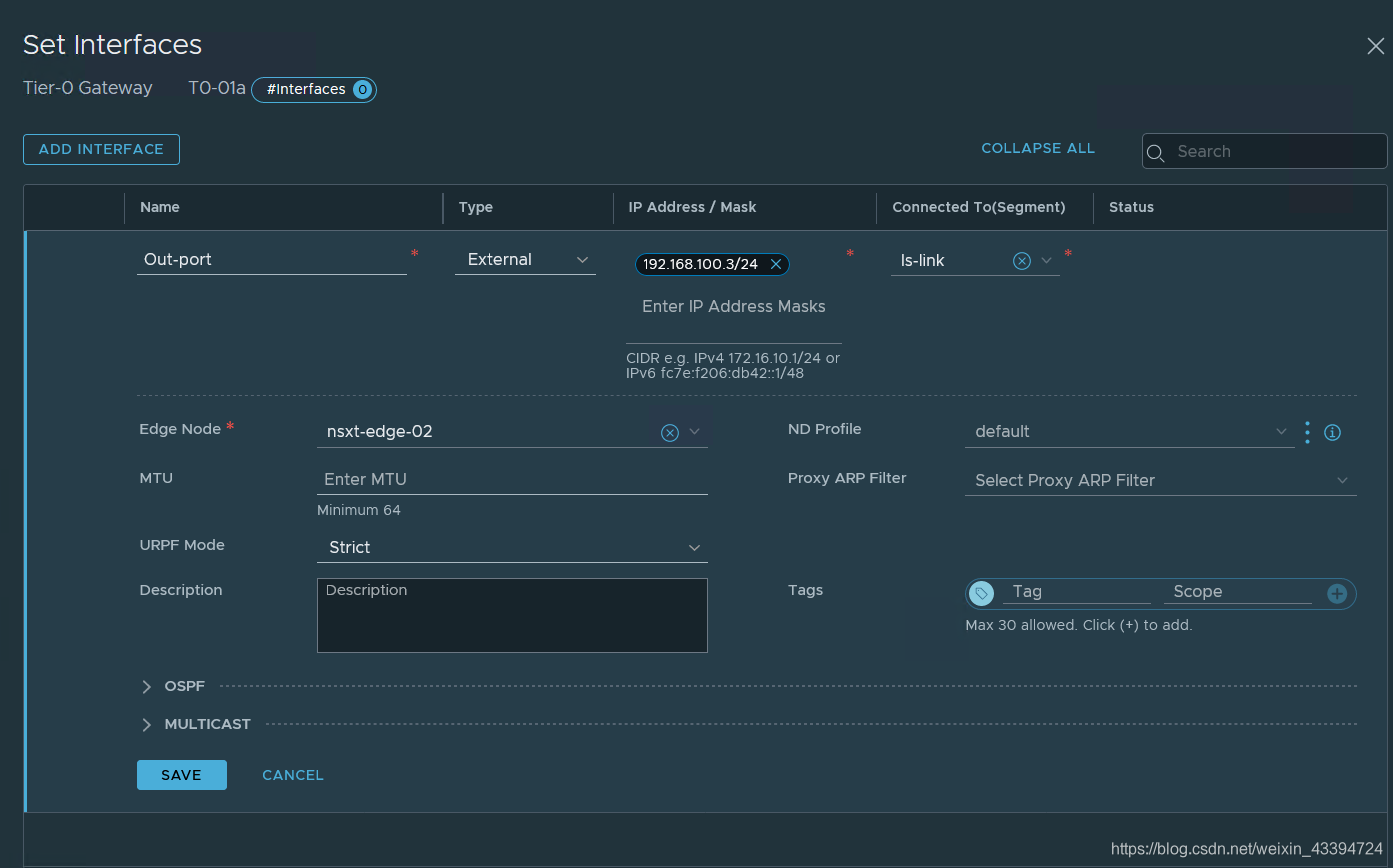Click the Scope input field

(x=1237, y=592)
